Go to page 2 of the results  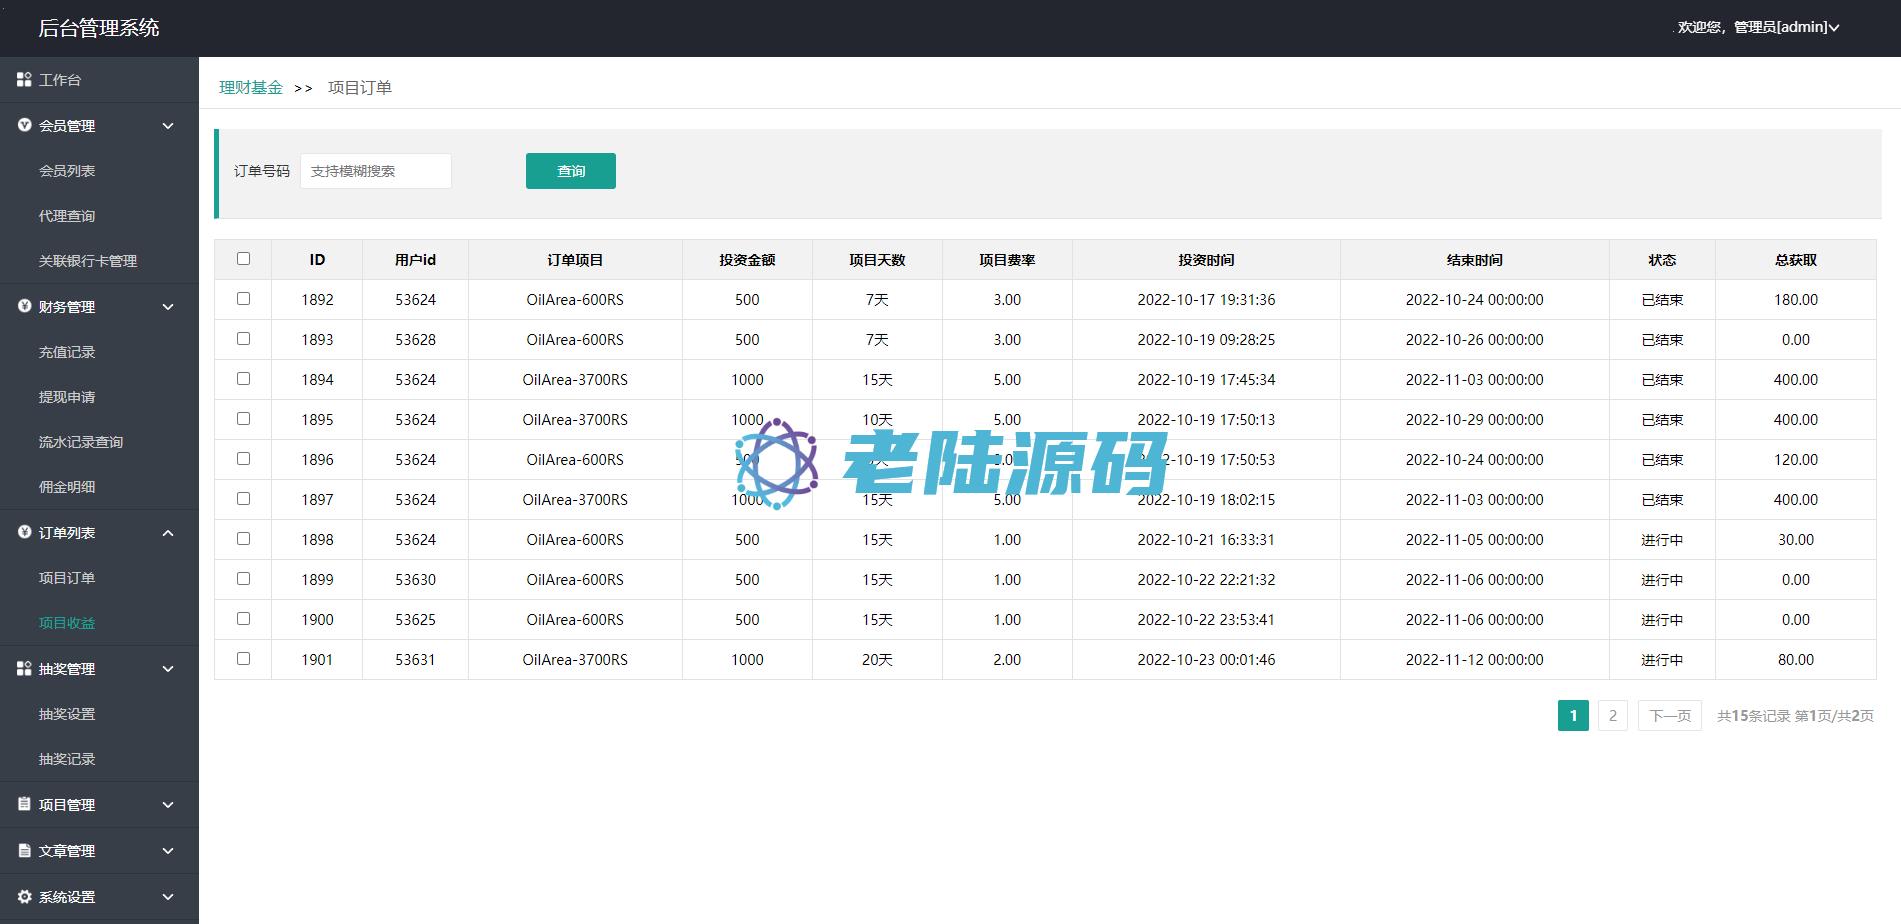pos(1612,715)
